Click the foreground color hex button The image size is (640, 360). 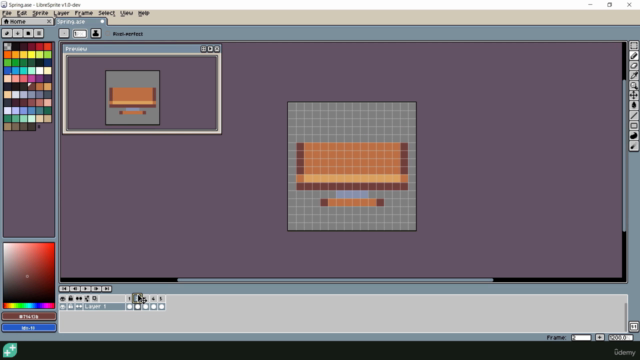29,316
